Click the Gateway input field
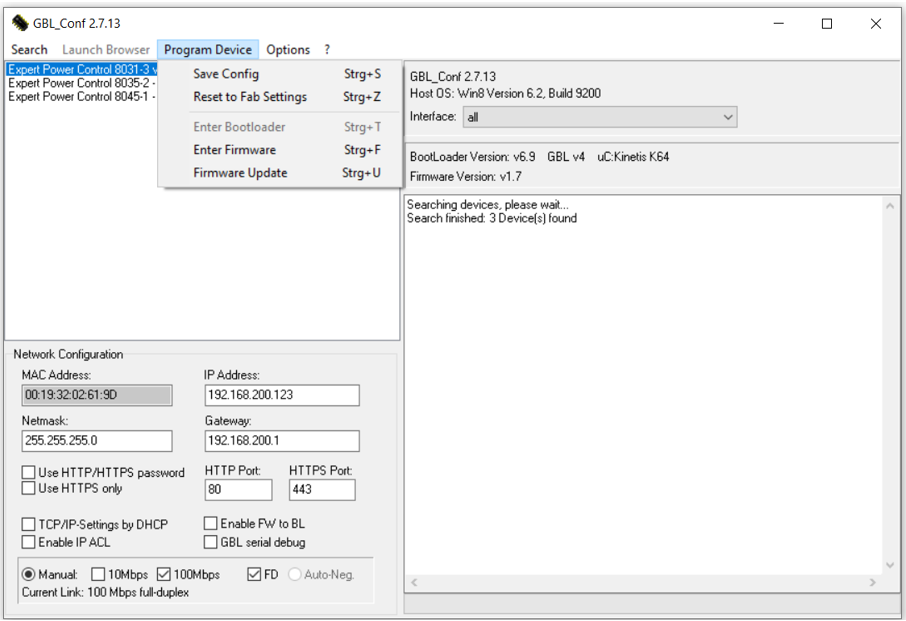Screen dimensions: 906x621 [x=281, y=441]
